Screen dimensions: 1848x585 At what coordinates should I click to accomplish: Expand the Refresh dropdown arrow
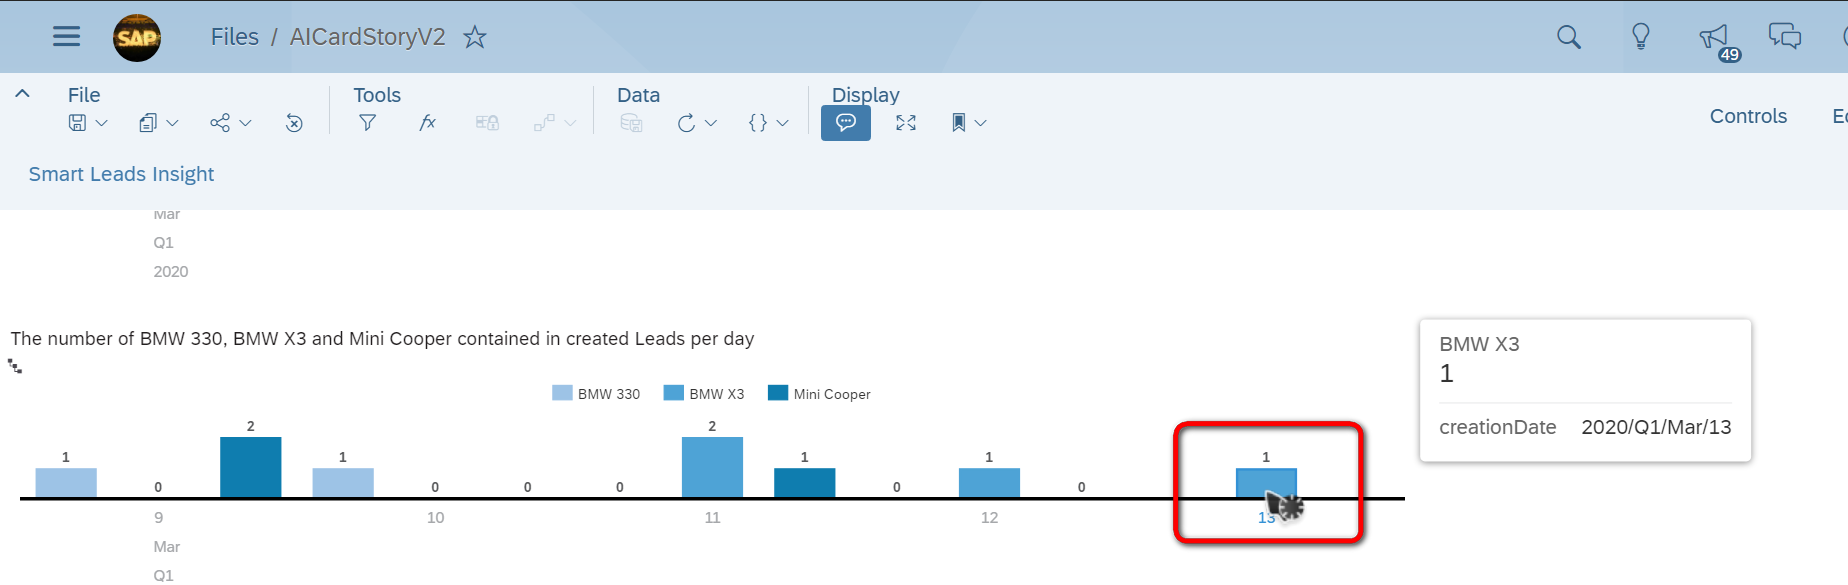tap(711, 123)
